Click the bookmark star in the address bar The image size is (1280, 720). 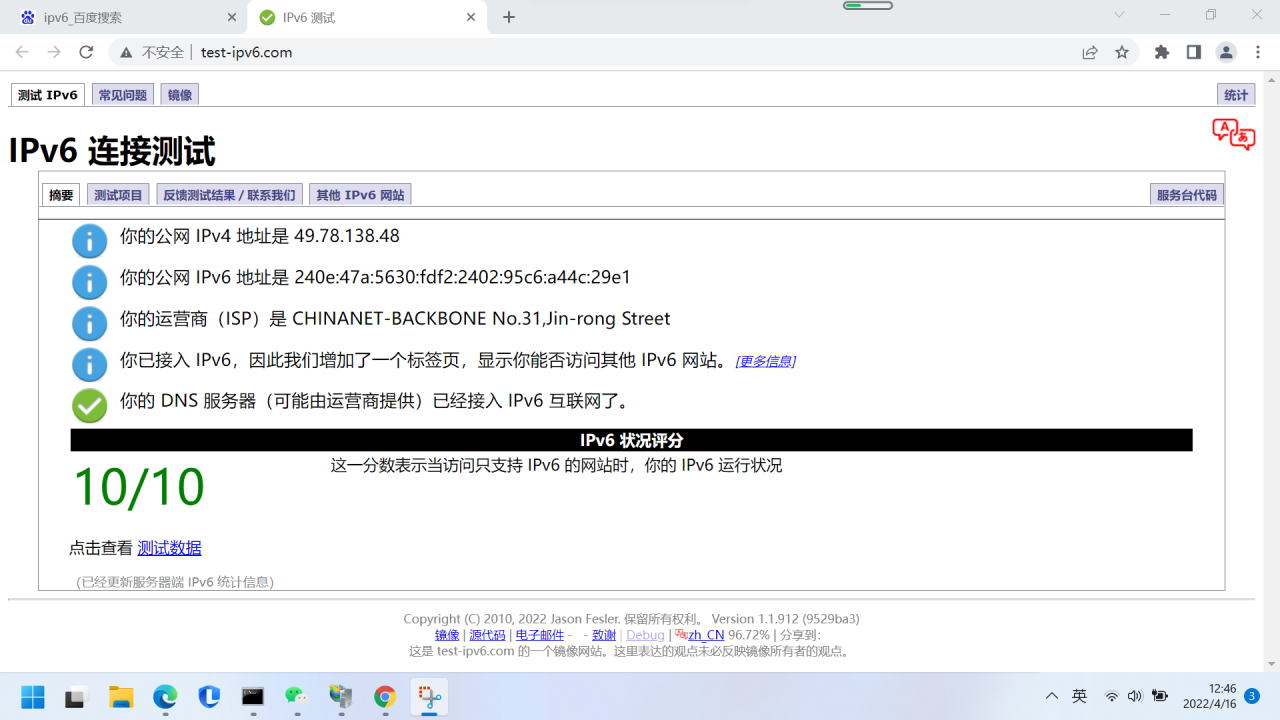click(1124, 52)
